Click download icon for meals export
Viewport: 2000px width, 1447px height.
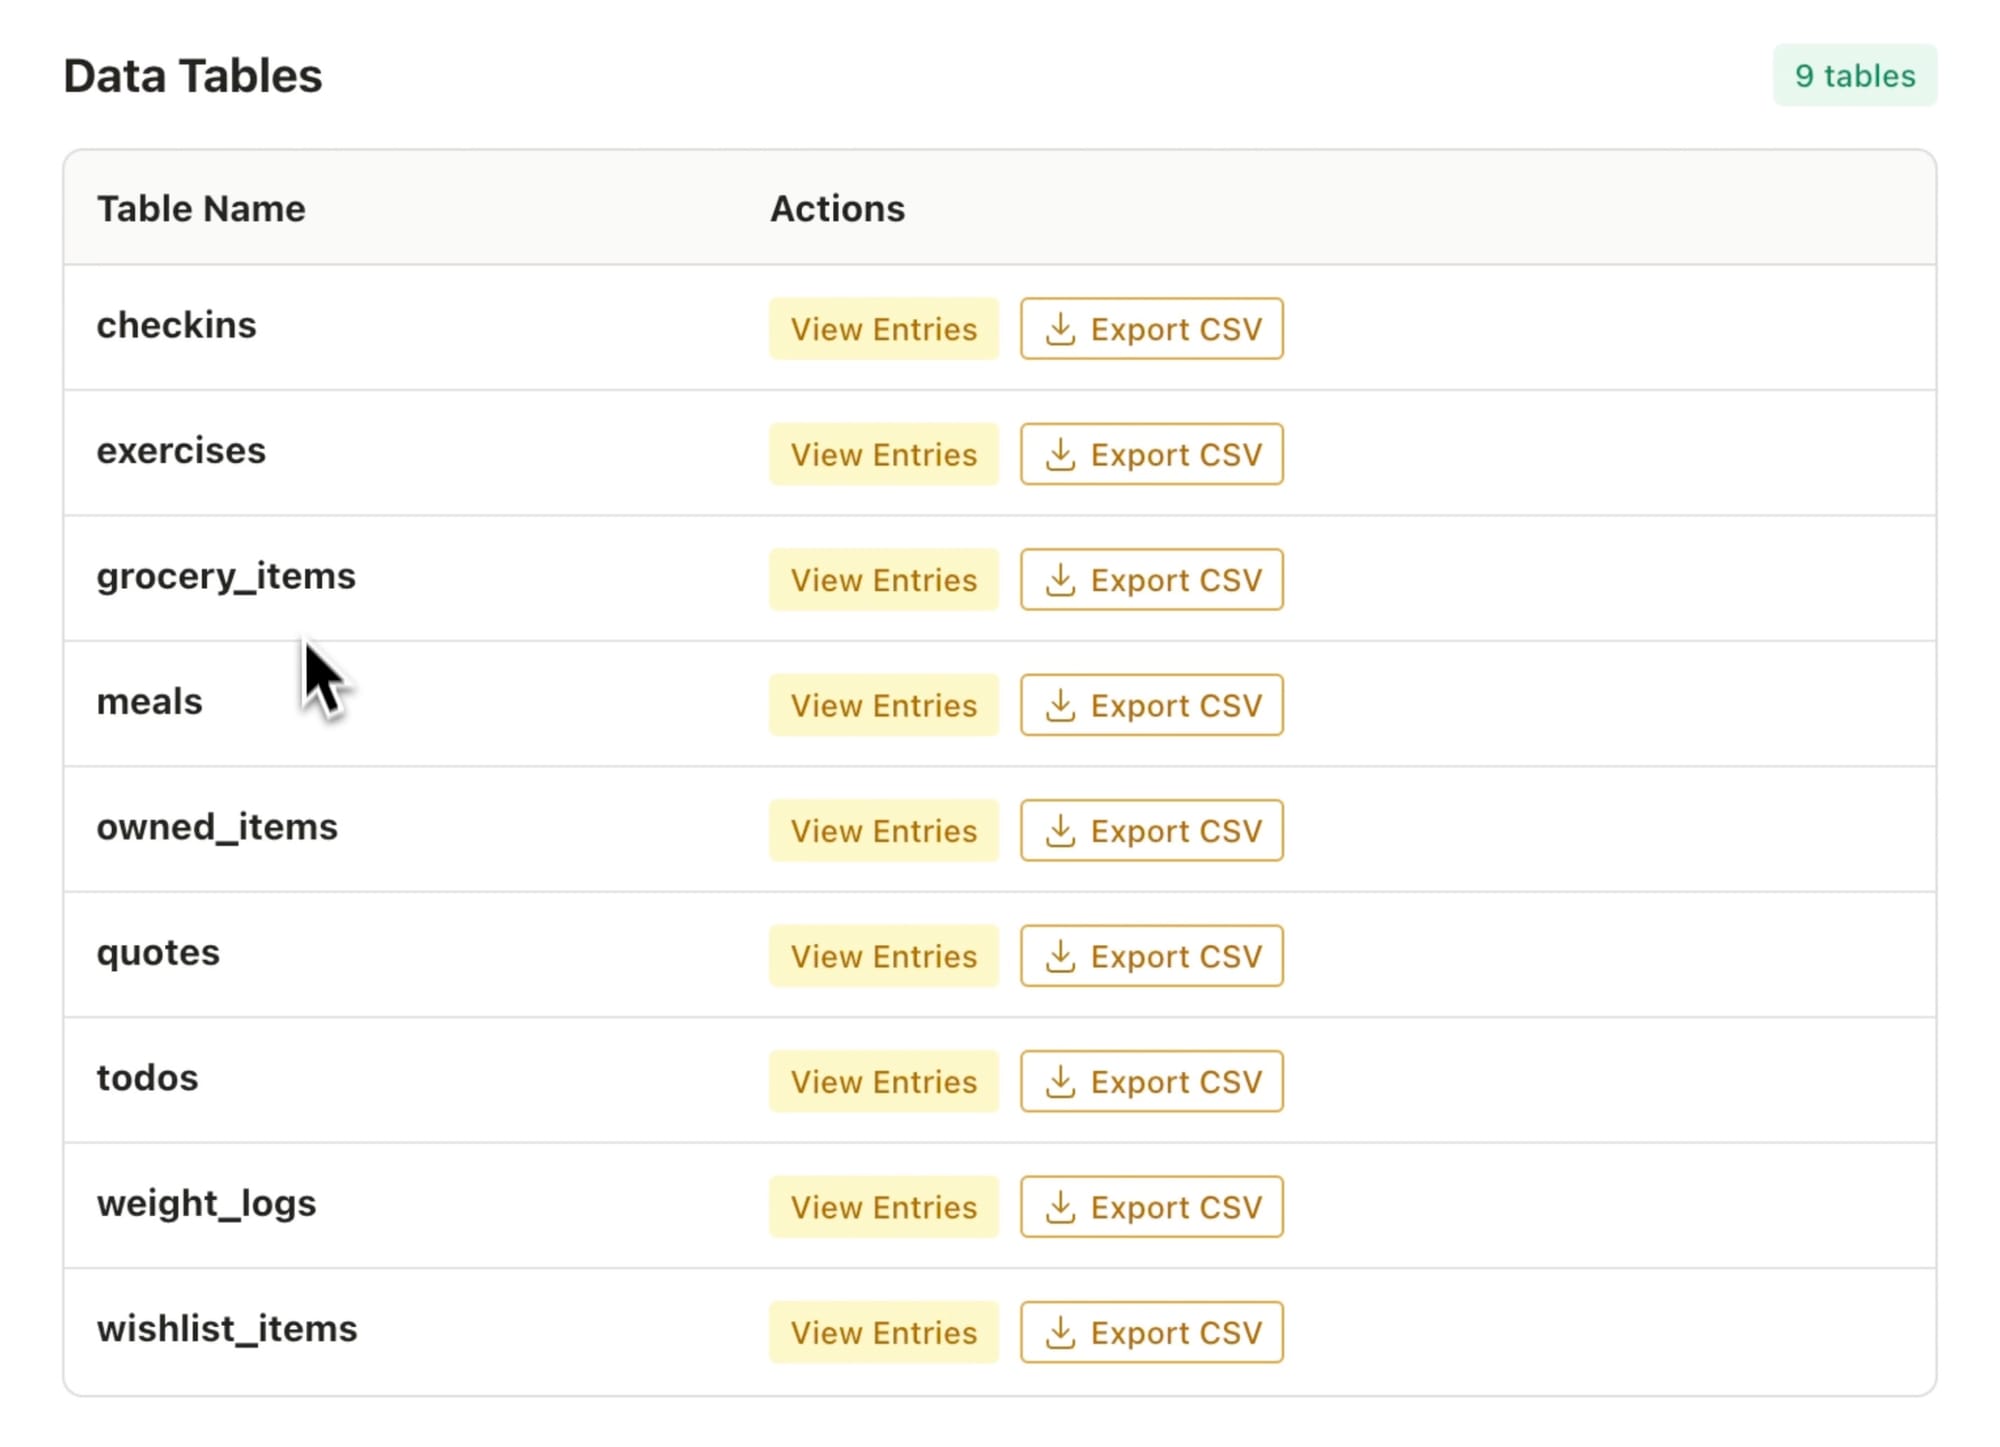(1060, 706)
